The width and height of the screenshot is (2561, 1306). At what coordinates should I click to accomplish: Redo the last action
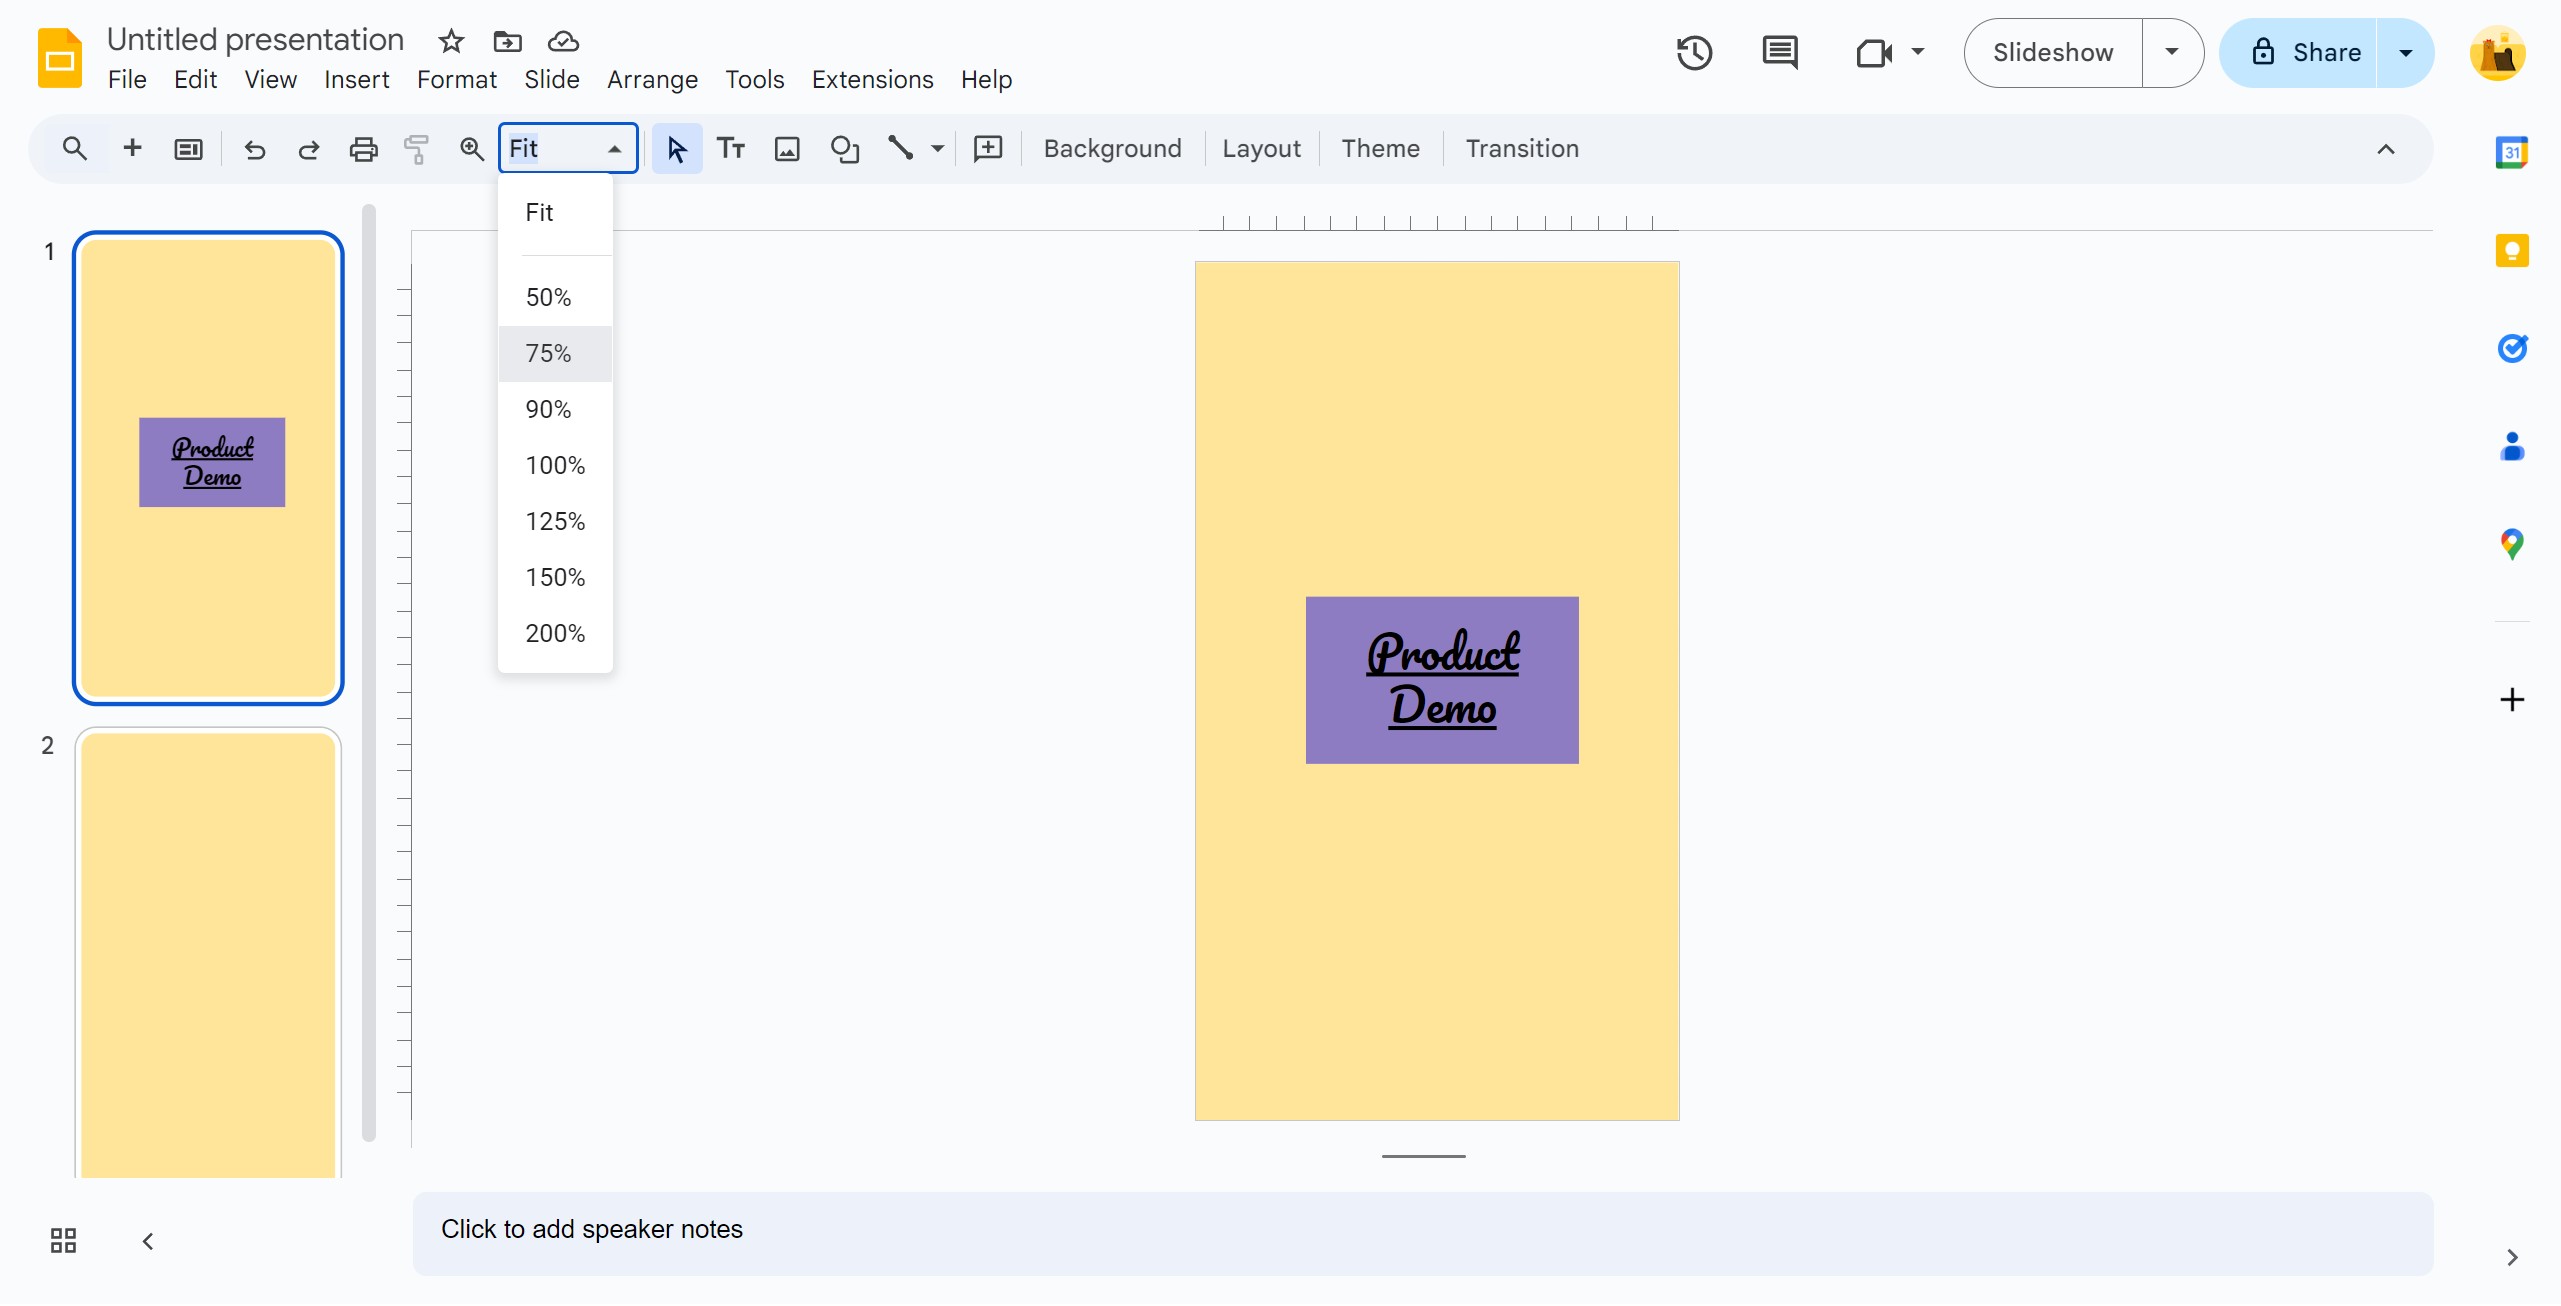(x=308, y=149)
